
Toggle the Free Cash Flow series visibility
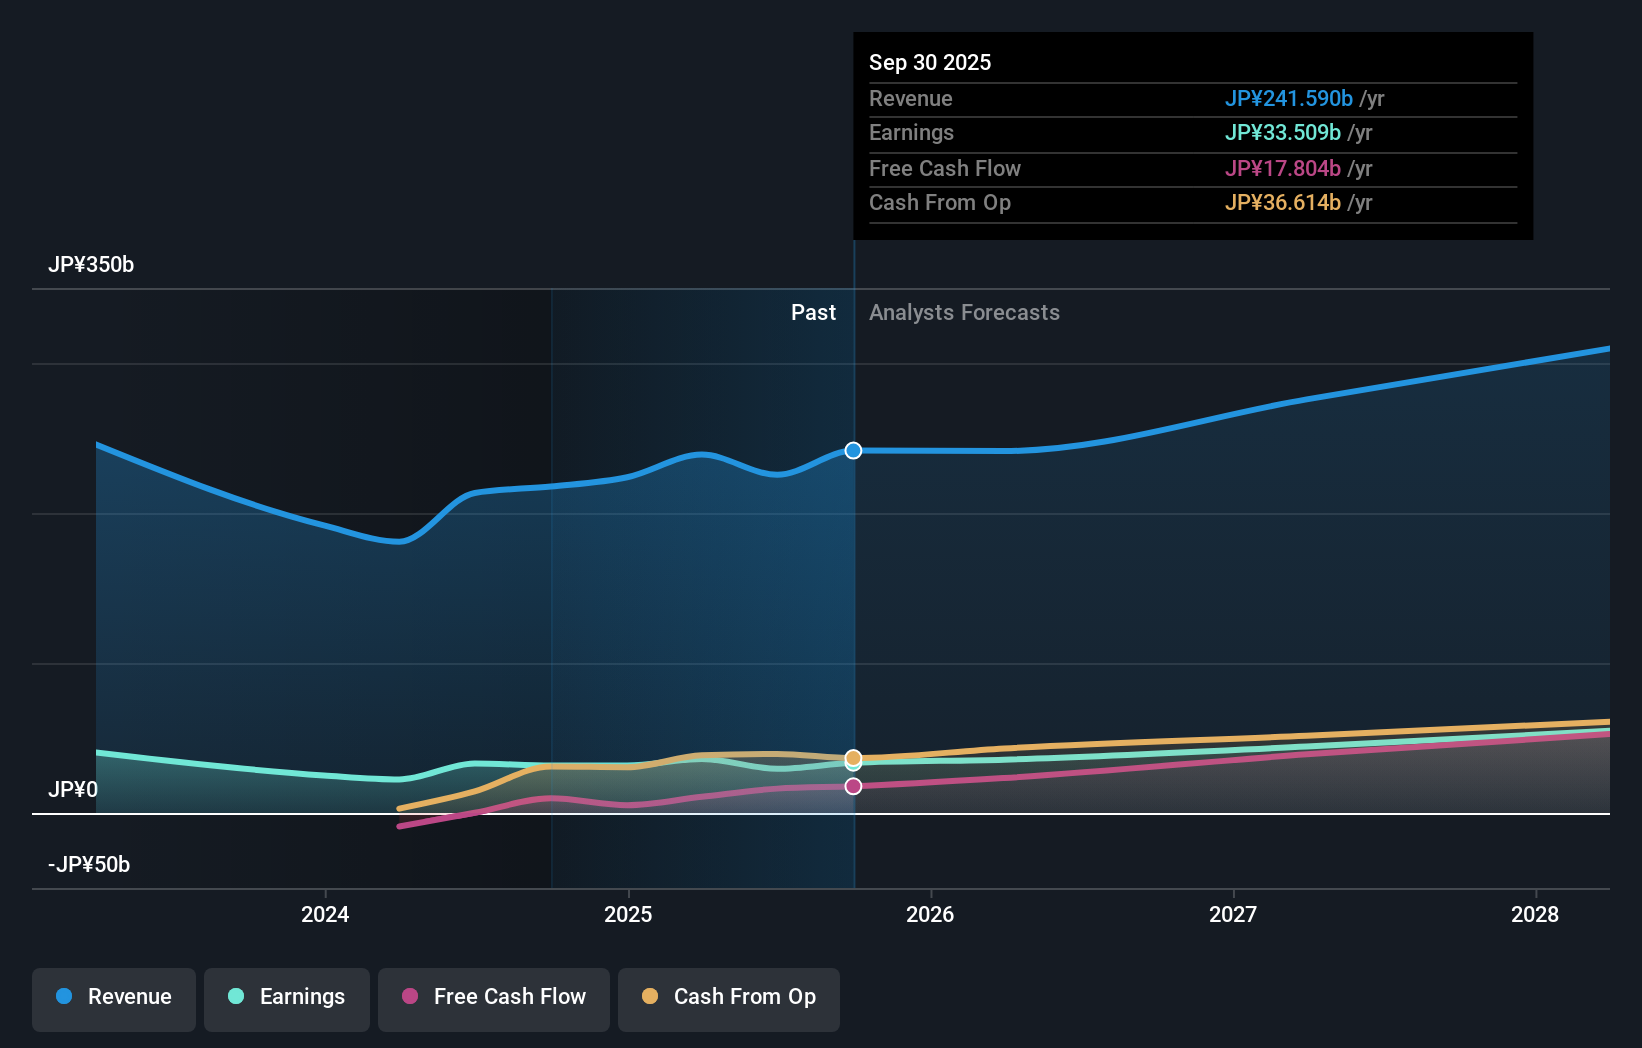[494, 999]
